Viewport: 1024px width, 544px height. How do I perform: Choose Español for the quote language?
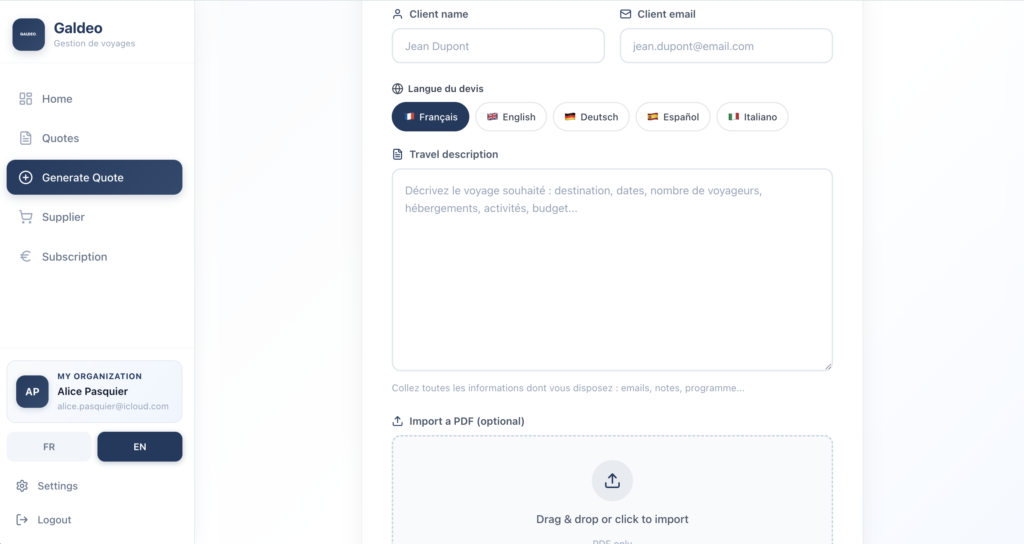(x=673, y=117)
